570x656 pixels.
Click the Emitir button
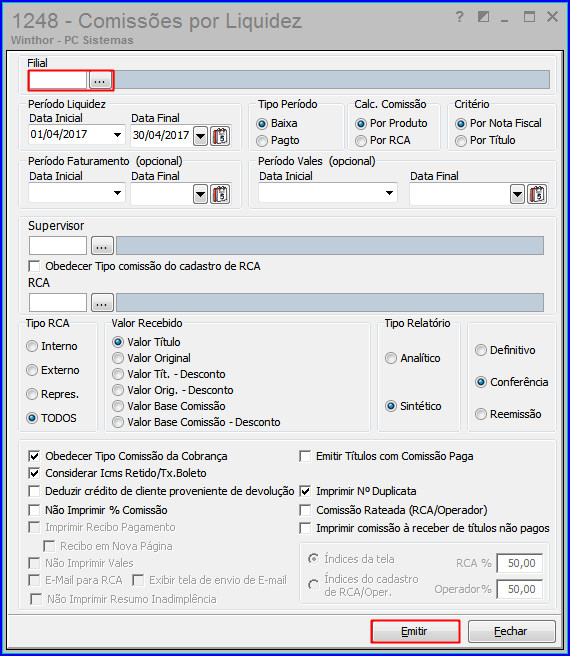[415, 631]
